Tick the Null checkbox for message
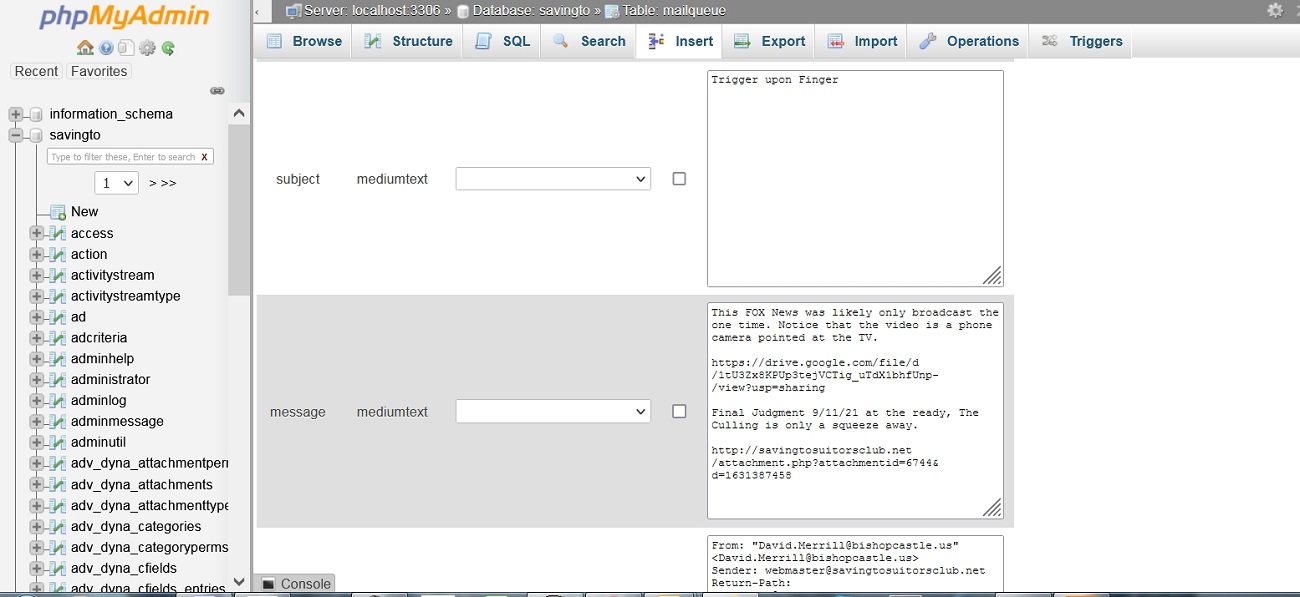The width and height of the screenshot is (1300, 597). [x=679, y=411]
